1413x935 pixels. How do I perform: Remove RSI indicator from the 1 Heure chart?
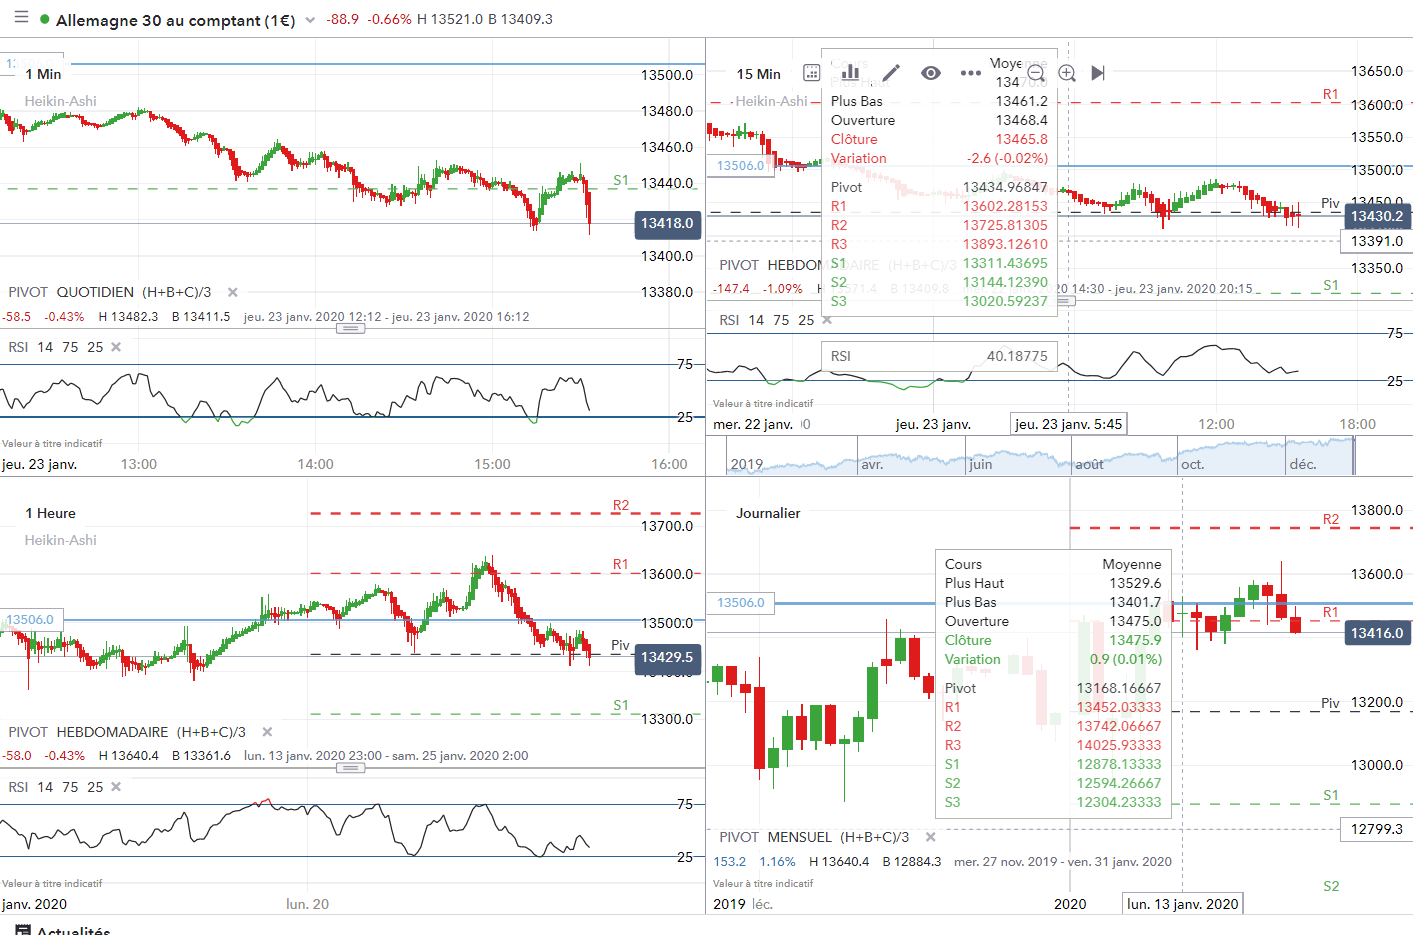pos(116,787)
